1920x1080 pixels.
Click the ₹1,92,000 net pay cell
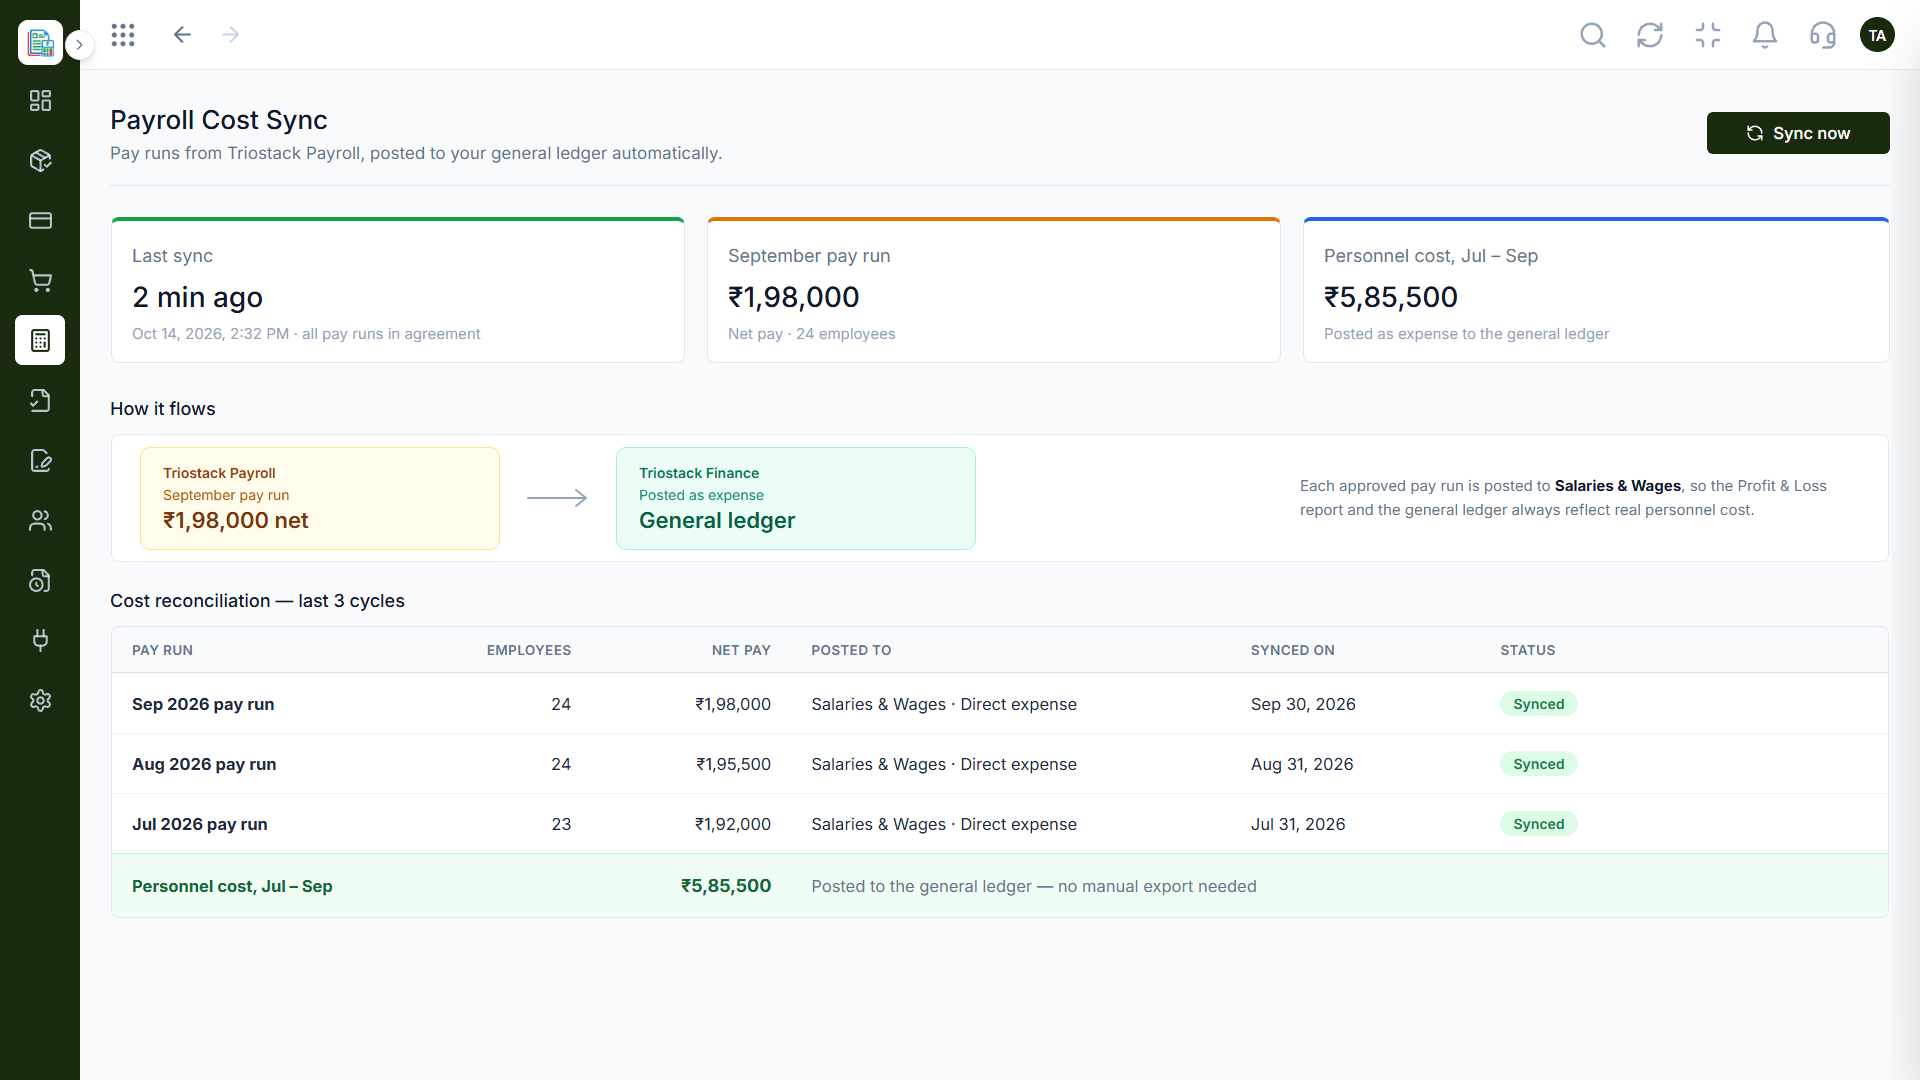point(733,824)
